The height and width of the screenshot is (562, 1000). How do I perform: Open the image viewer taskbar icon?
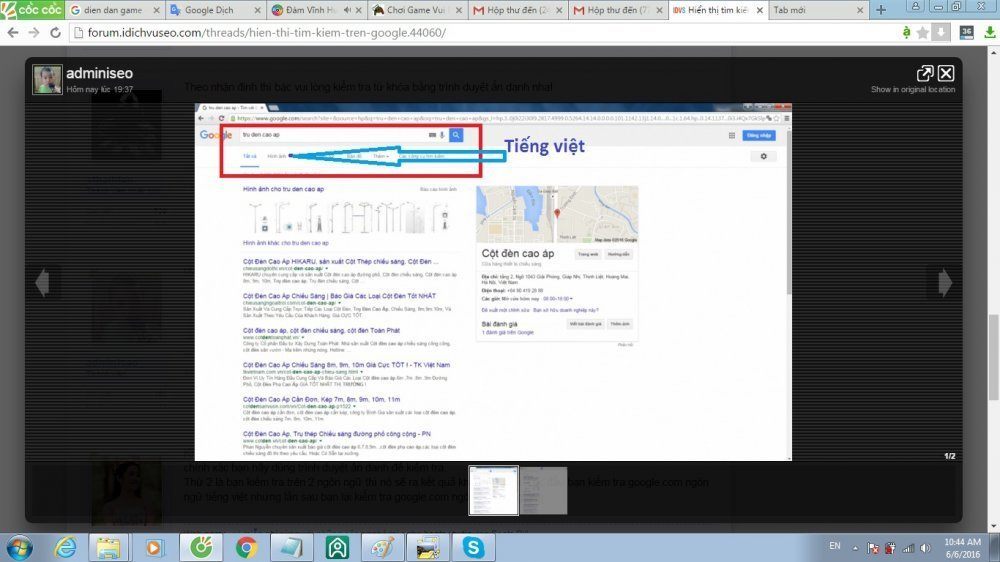[427, 548]
